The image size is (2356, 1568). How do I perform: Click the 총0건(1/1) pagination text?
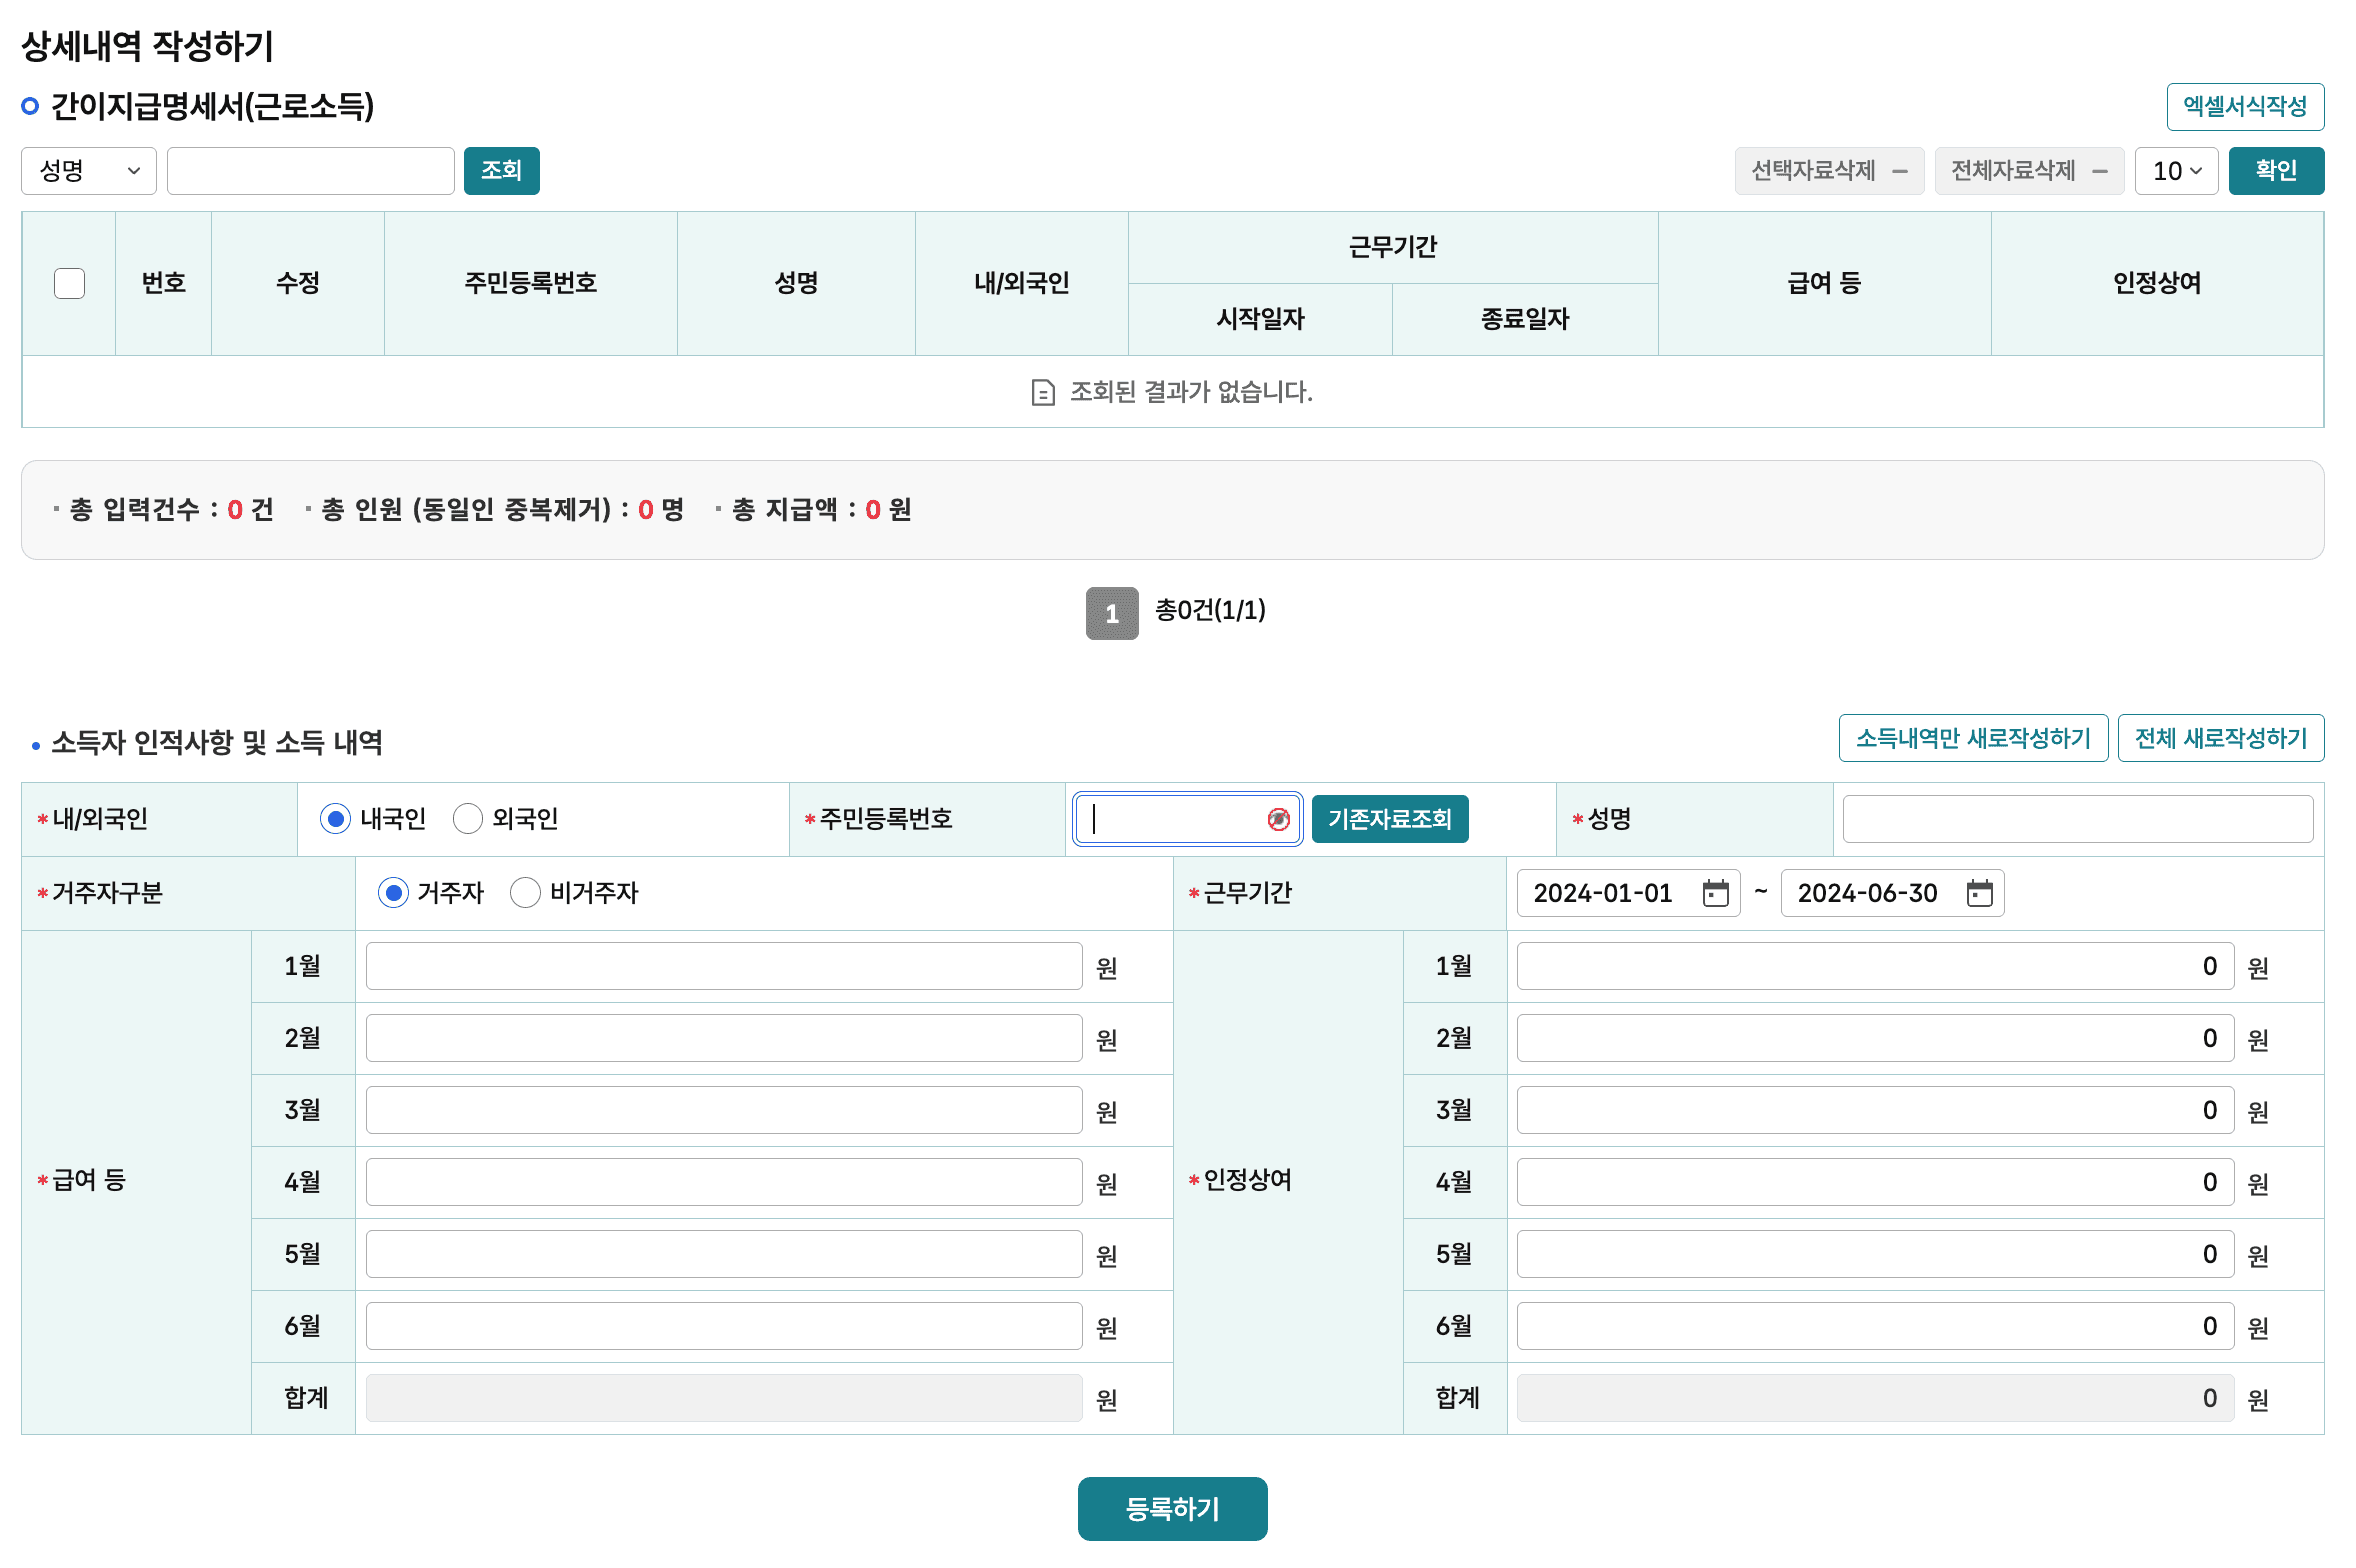point(1210,610)
